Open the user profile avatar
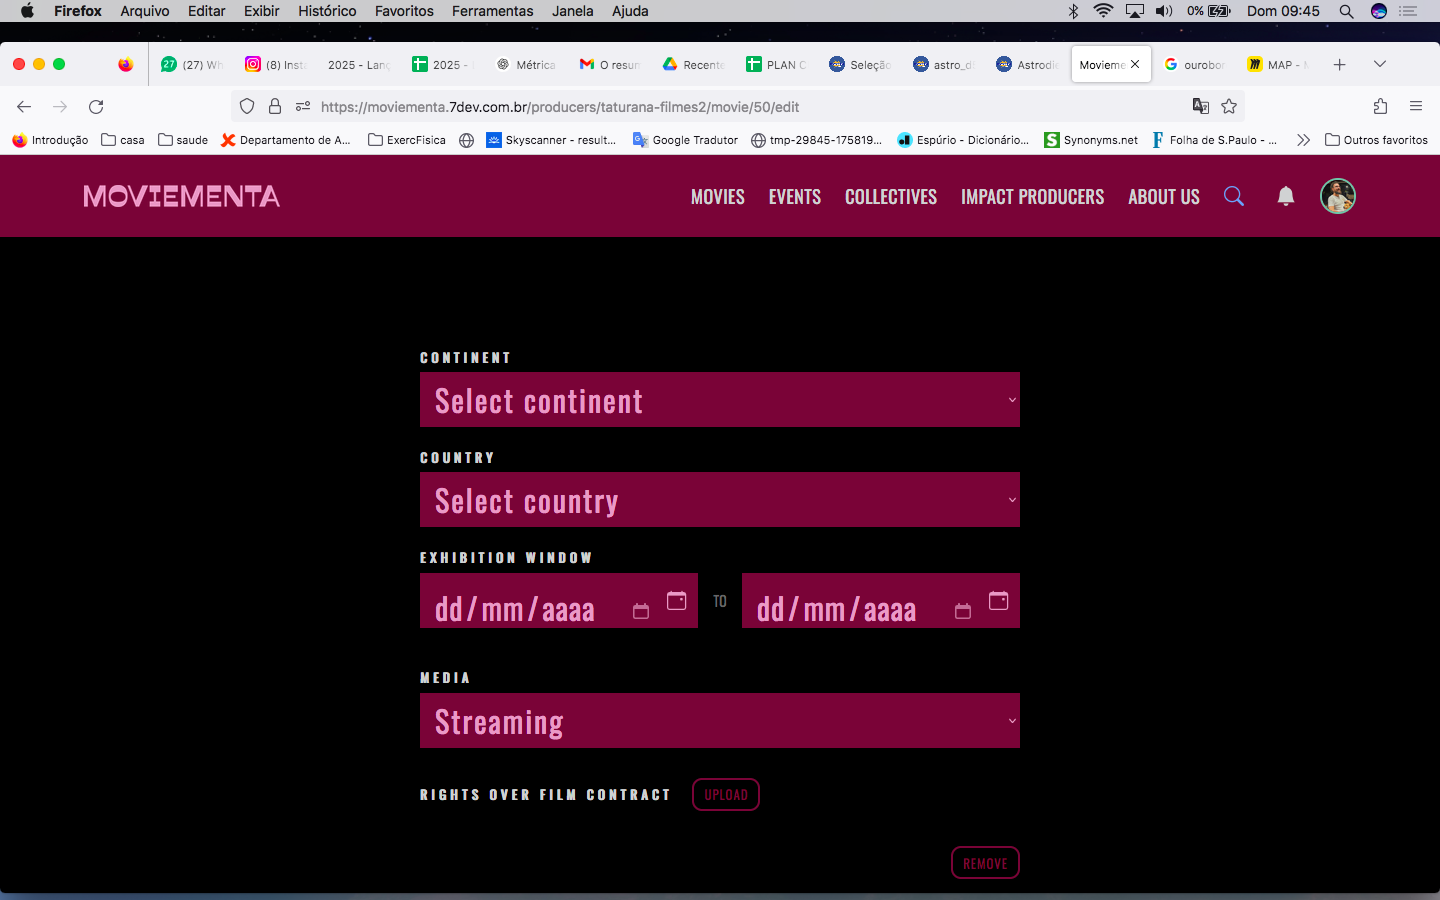 pos(1337,196)
